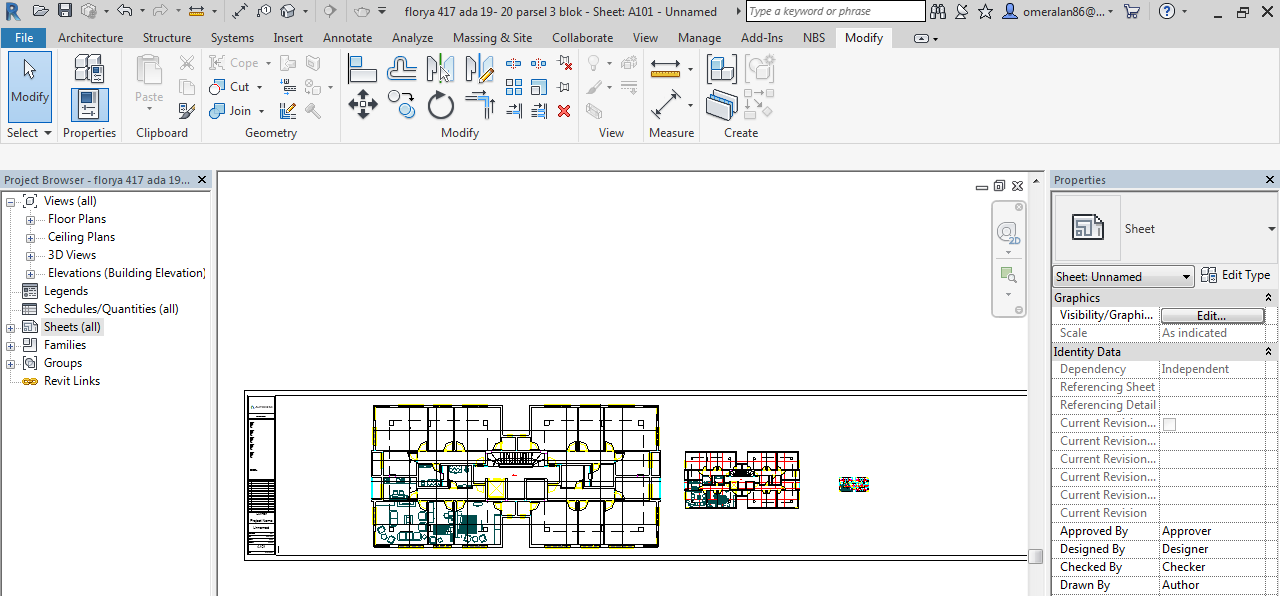
Task: Click the Open folder icon in quick access
Action: pos(40,11)
